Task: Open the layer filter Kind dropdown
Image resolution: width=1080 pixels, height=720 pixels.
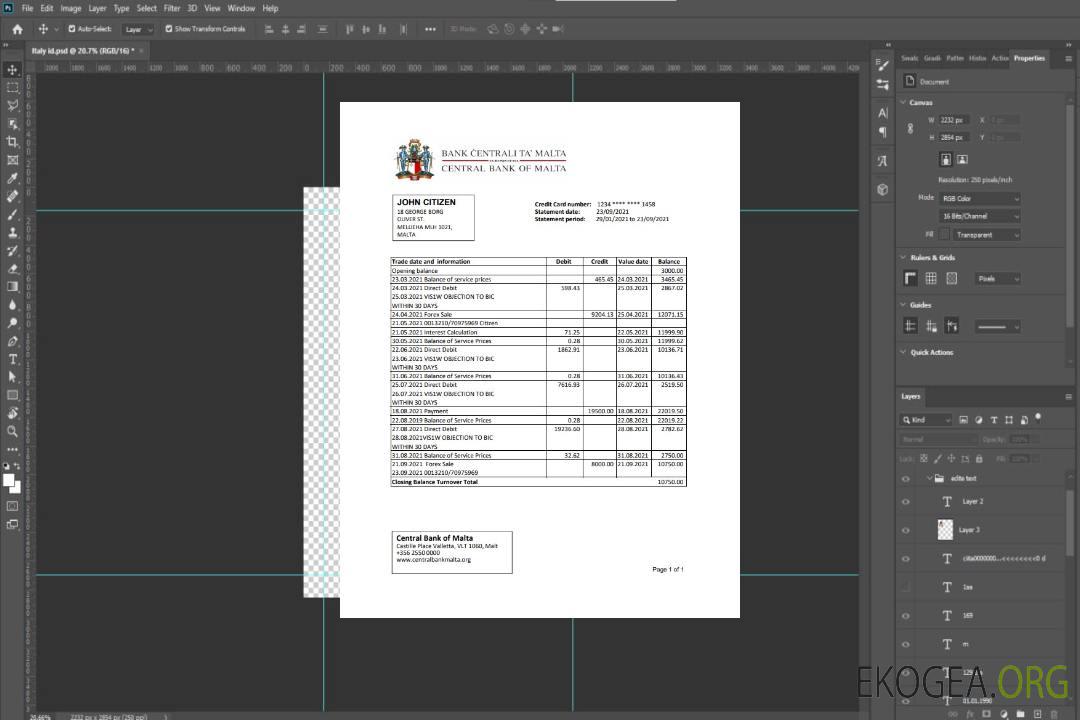Action: point(926,420)
